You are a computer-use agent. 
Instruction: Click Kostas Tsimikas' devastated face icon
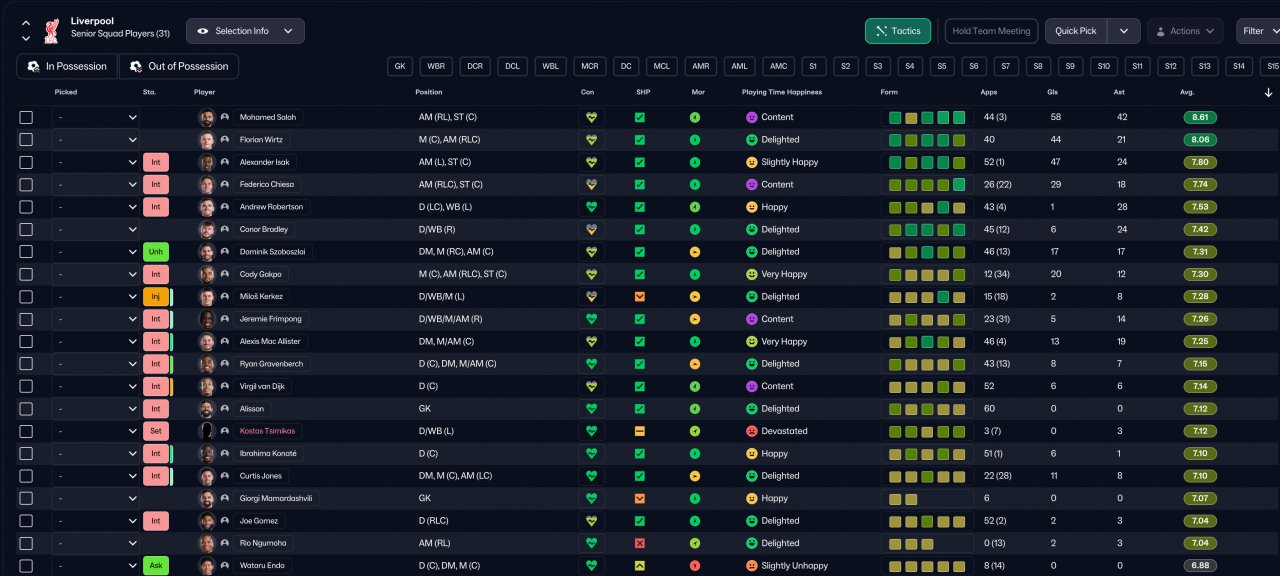click(x=752, y=431)
